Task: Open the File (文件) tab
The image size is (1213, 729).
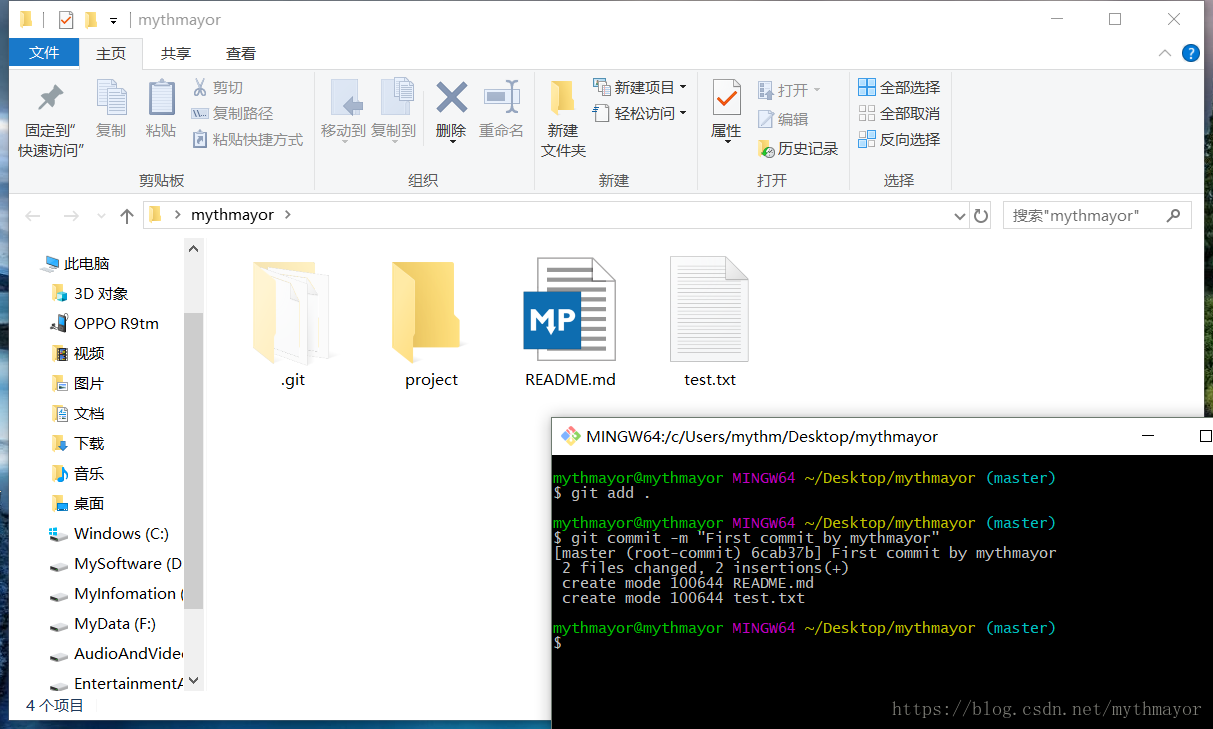Action: [44, 53]
